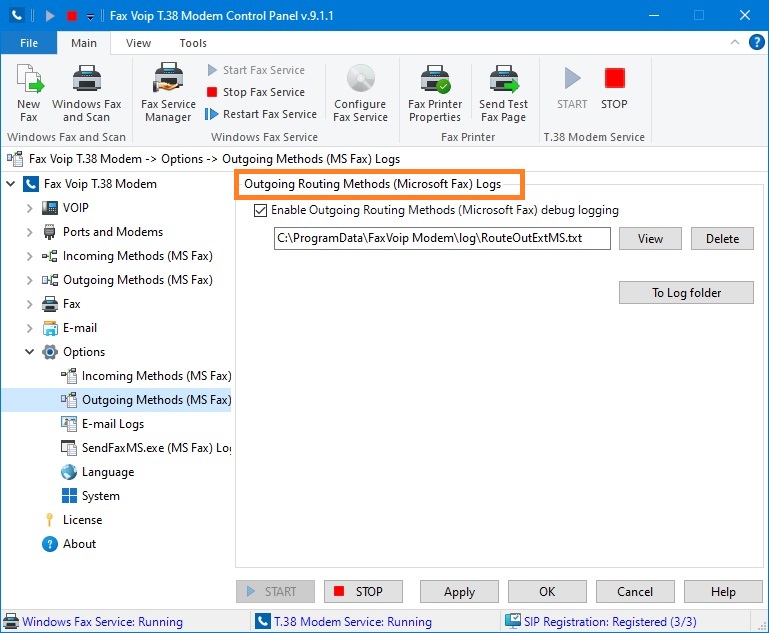Click ribbon START for T.38 Modem Service
Viewport: 769px width, 633px height.
tap(572, 88)
